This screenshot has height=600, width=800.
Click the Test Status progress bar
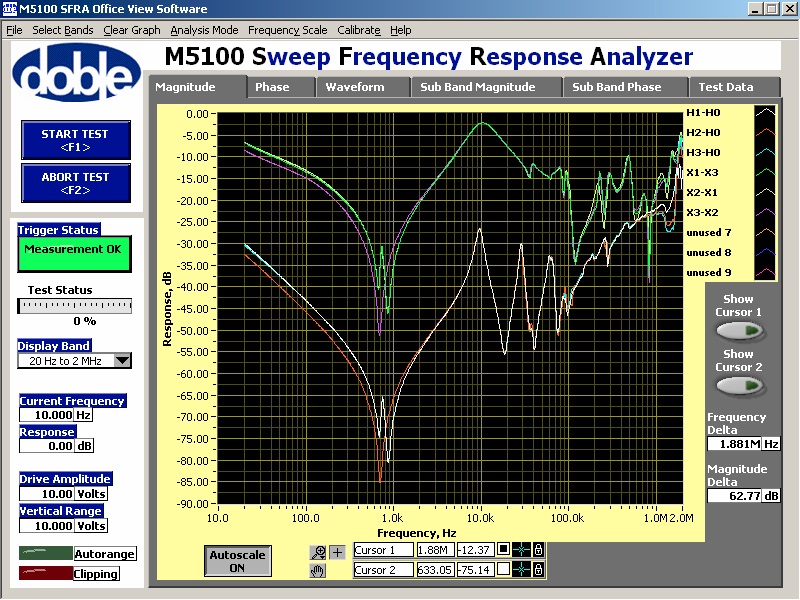[75, 306]
